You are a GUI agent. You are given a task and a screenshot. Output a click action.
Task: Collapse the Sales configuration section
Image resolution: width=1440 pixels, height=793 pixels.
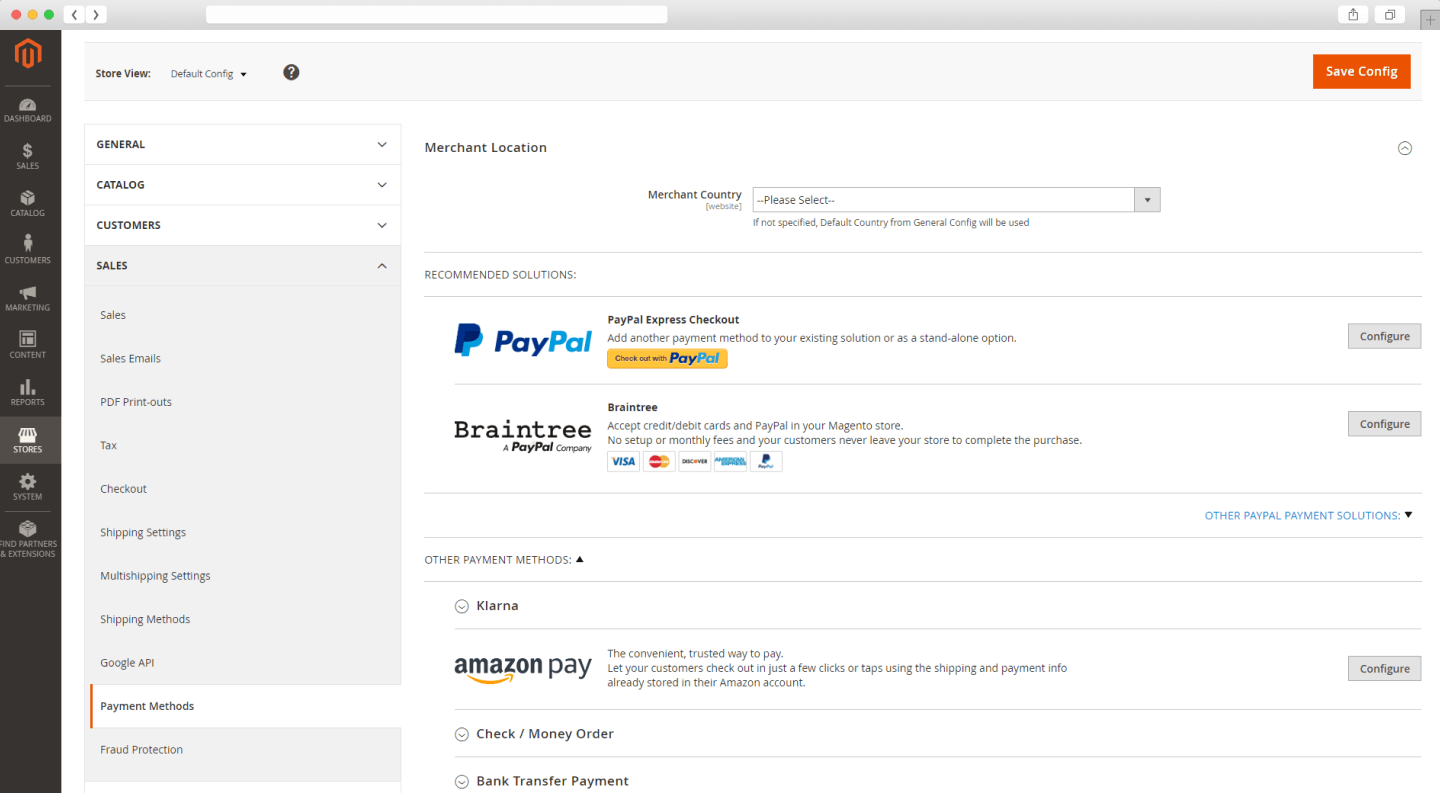[243, 266]
